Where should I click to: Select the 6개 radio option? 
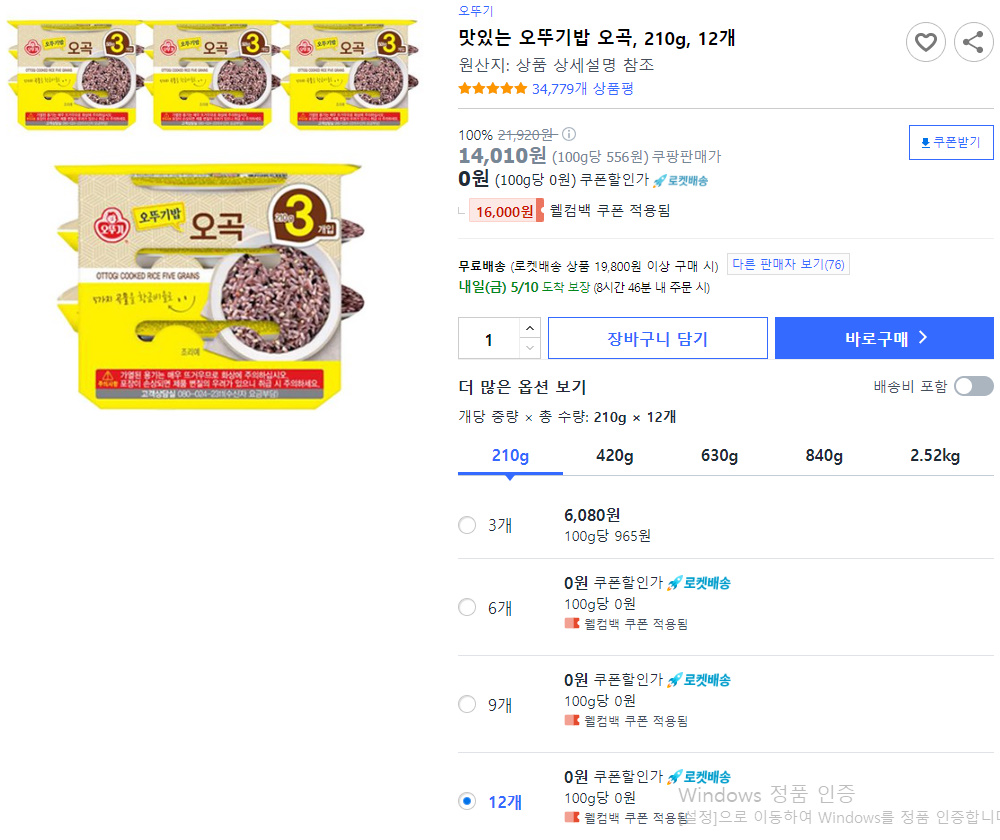click(x=467, y=607)
